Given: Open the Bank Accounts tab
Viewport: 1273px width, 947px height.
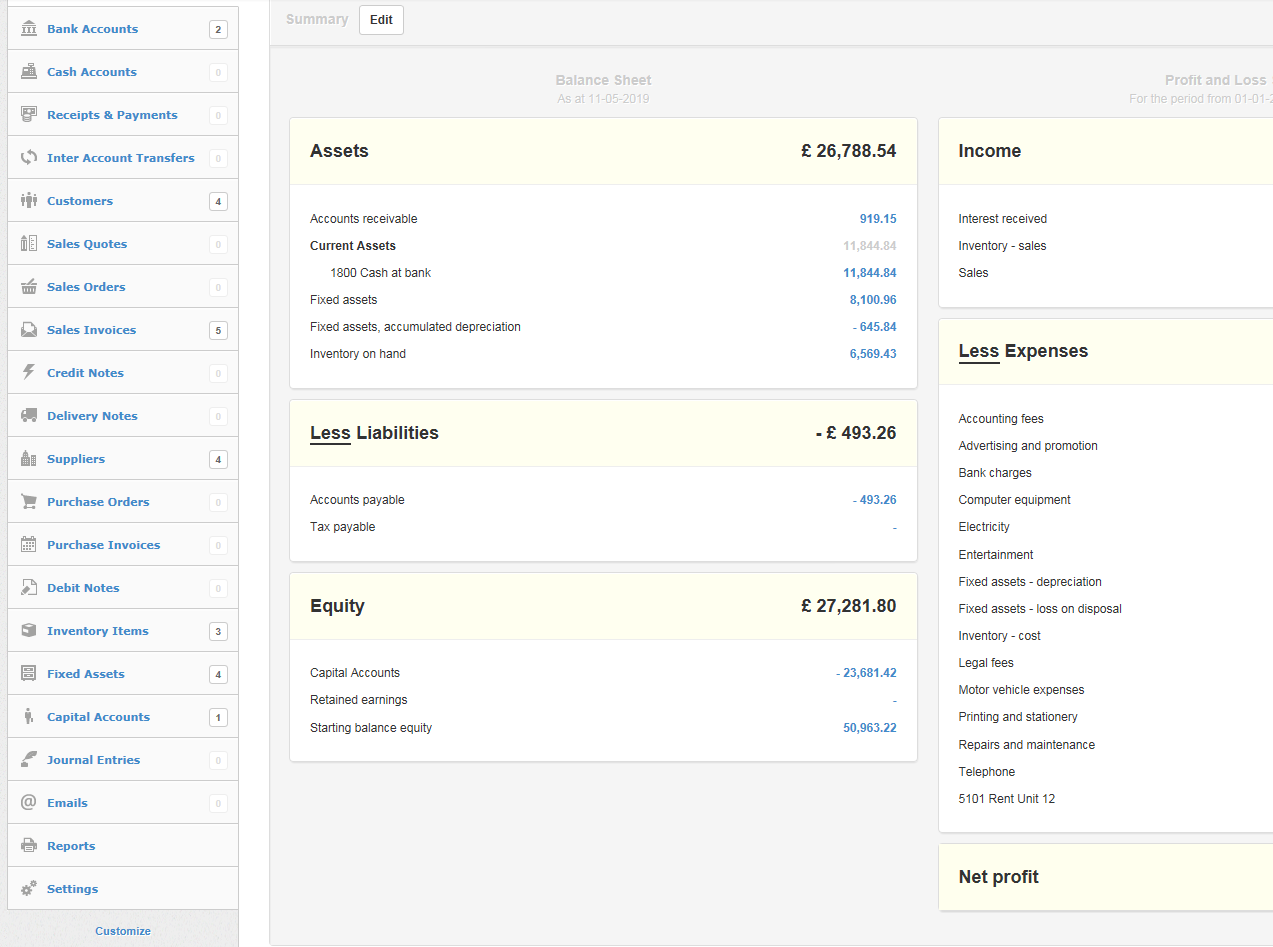Looking at the screenshot, I should pos(123,29).
